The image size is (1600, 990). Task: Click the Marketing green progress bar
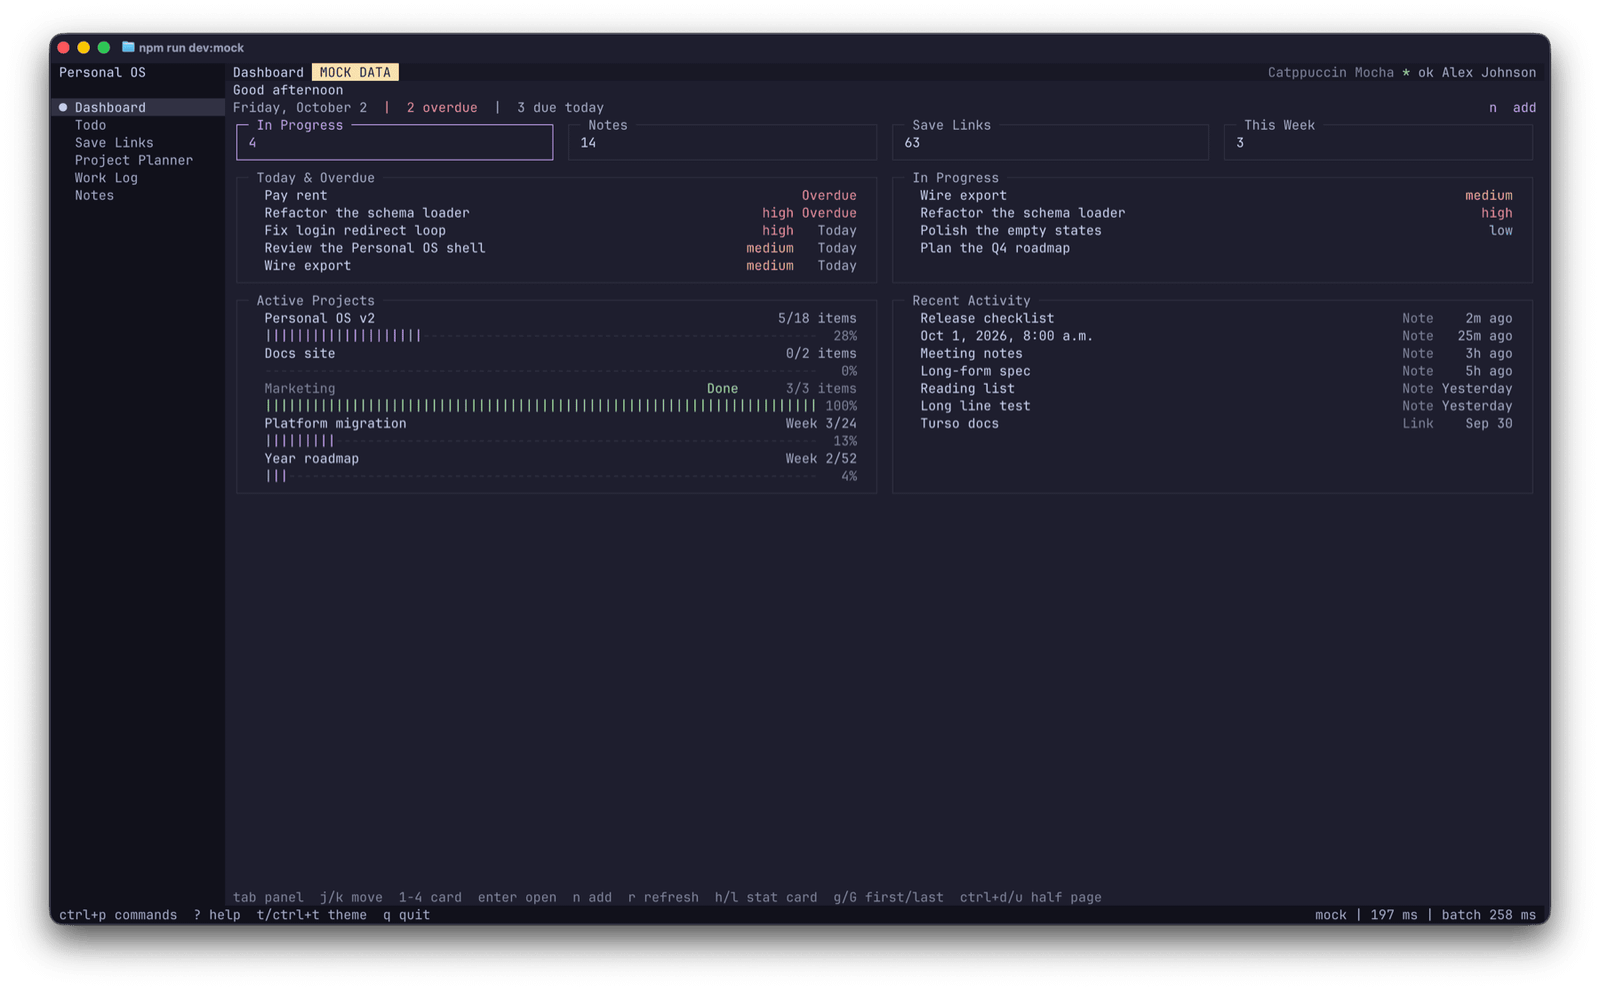point(541,406)
